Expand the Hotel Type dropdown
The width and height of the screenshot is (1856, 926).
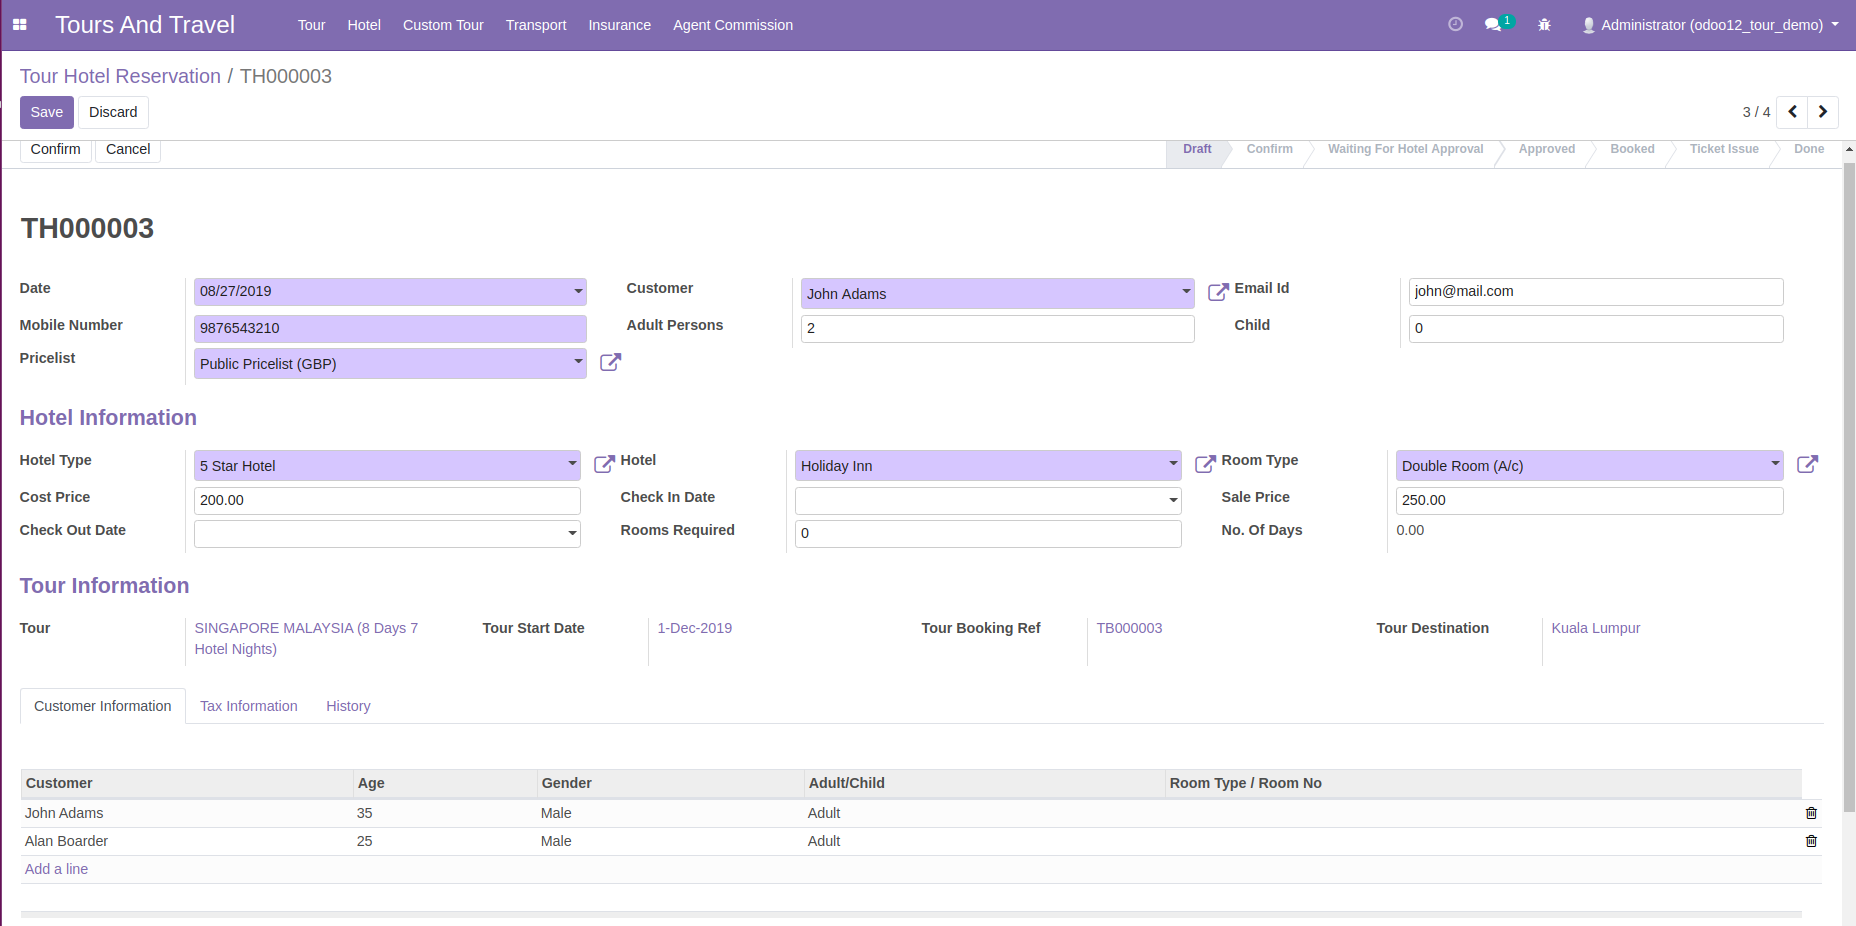572,464
